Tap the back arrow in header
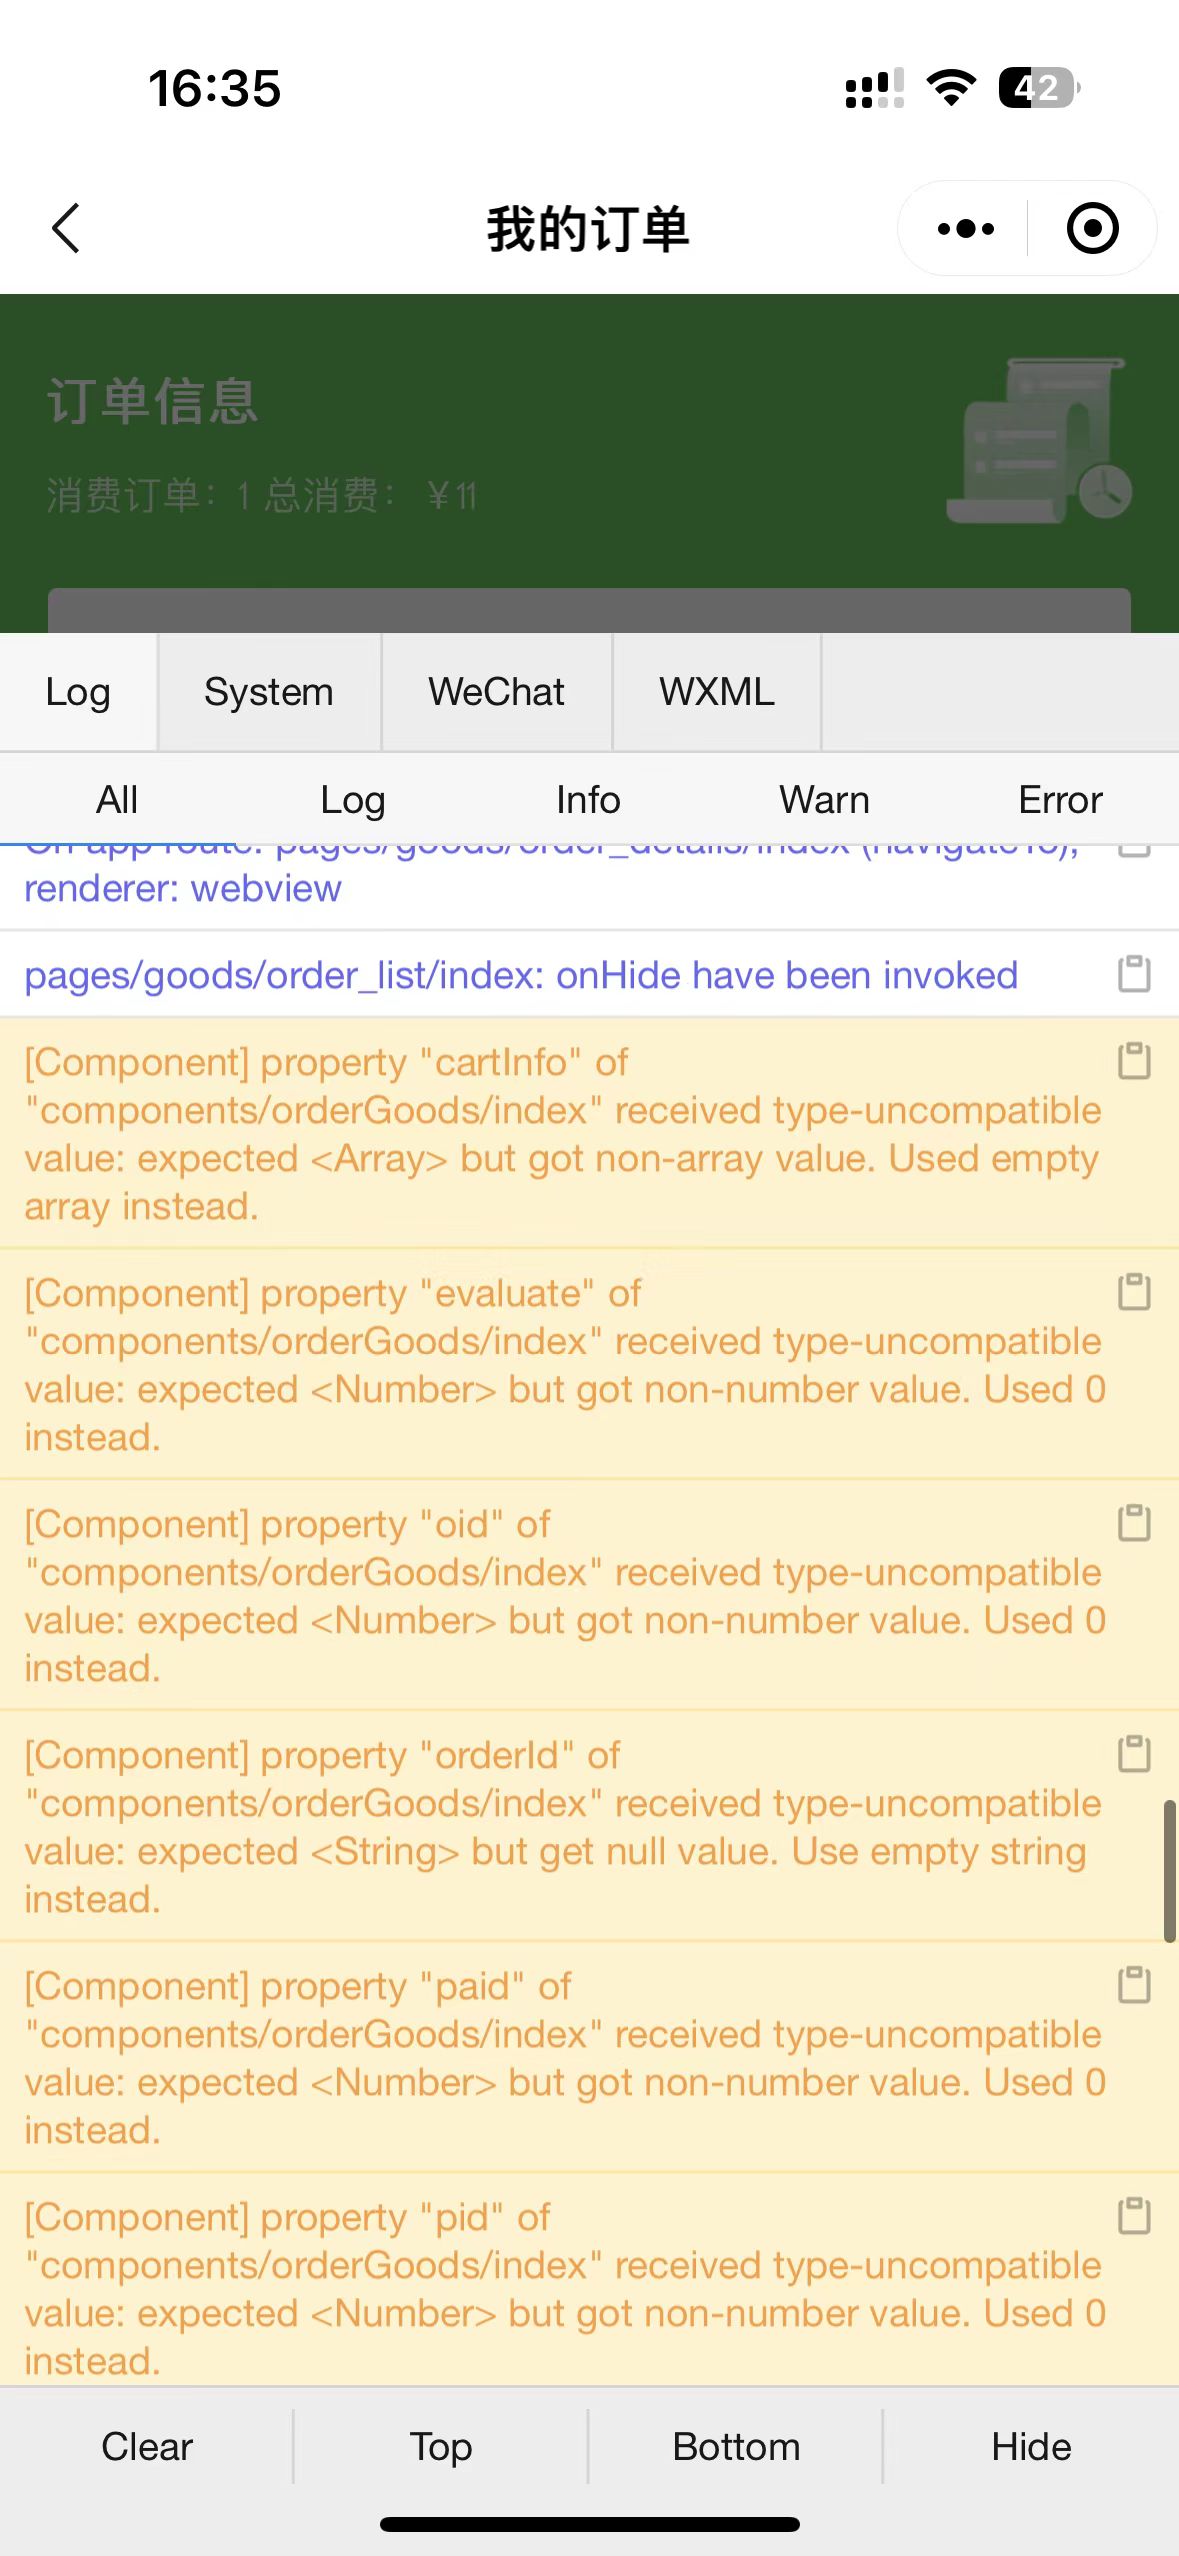Screen dimensions: 1179x2556 click(x=66, y=228)
